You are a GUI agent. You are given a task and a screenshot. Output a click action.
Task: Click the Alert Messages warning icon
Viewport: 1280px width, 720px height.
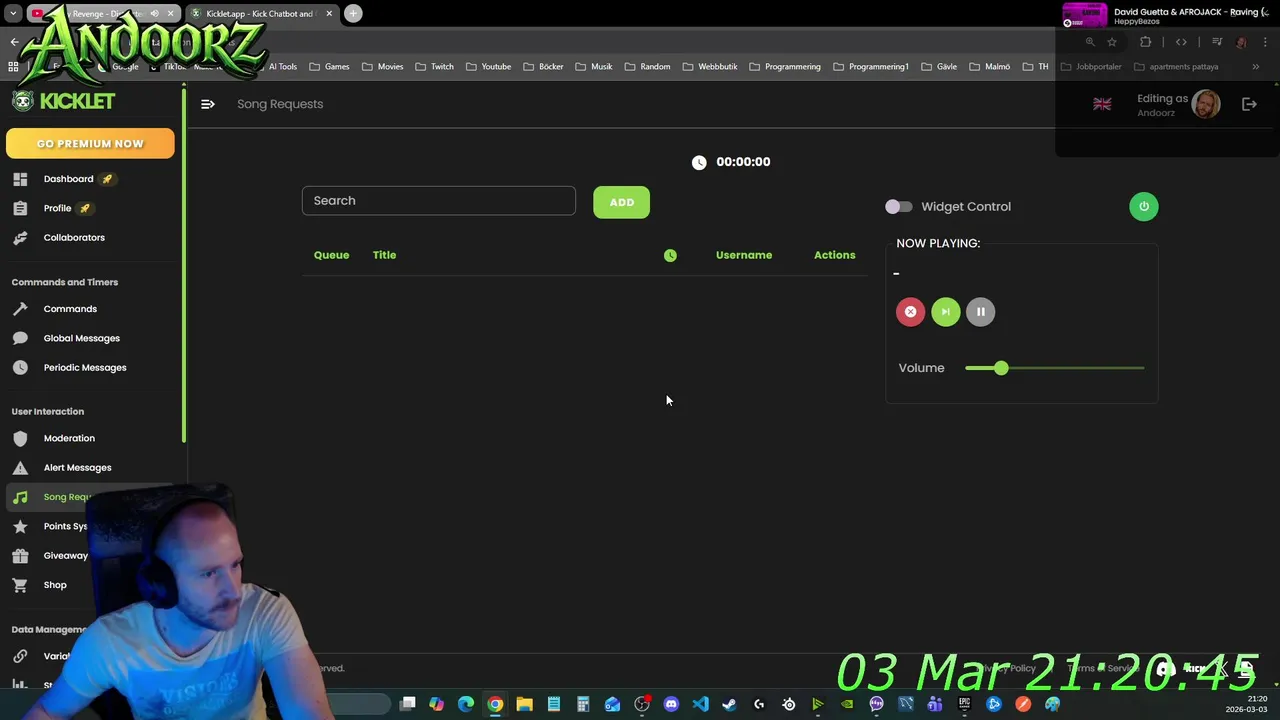[20, 468]
